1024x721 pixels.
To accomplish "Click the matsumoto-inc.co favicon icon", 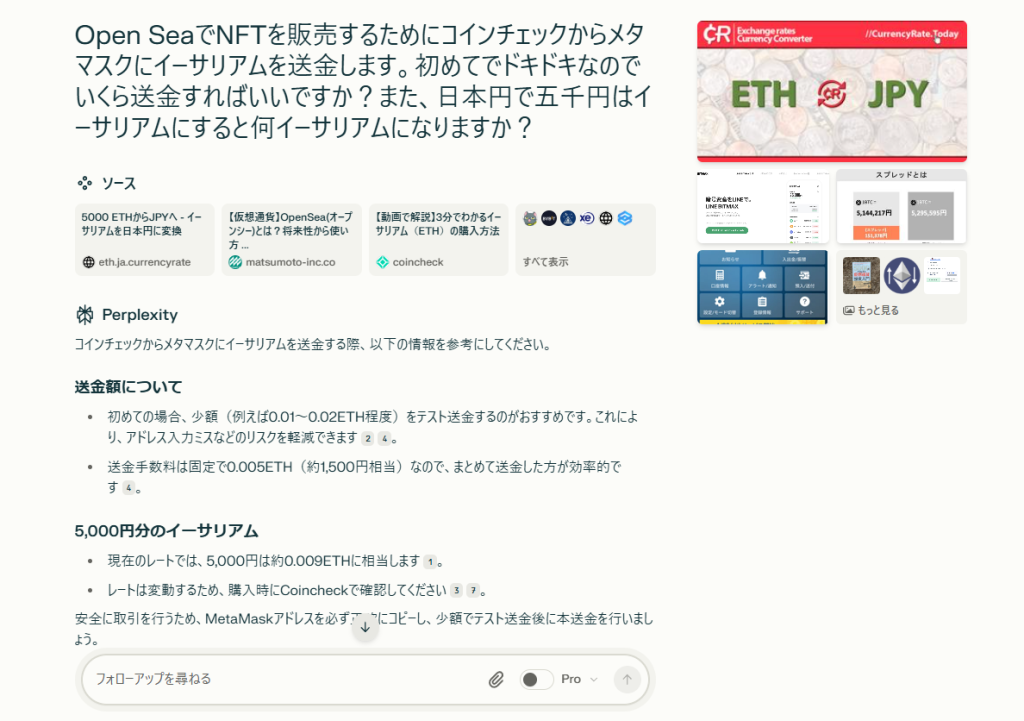I will click(x=235, y=262).
